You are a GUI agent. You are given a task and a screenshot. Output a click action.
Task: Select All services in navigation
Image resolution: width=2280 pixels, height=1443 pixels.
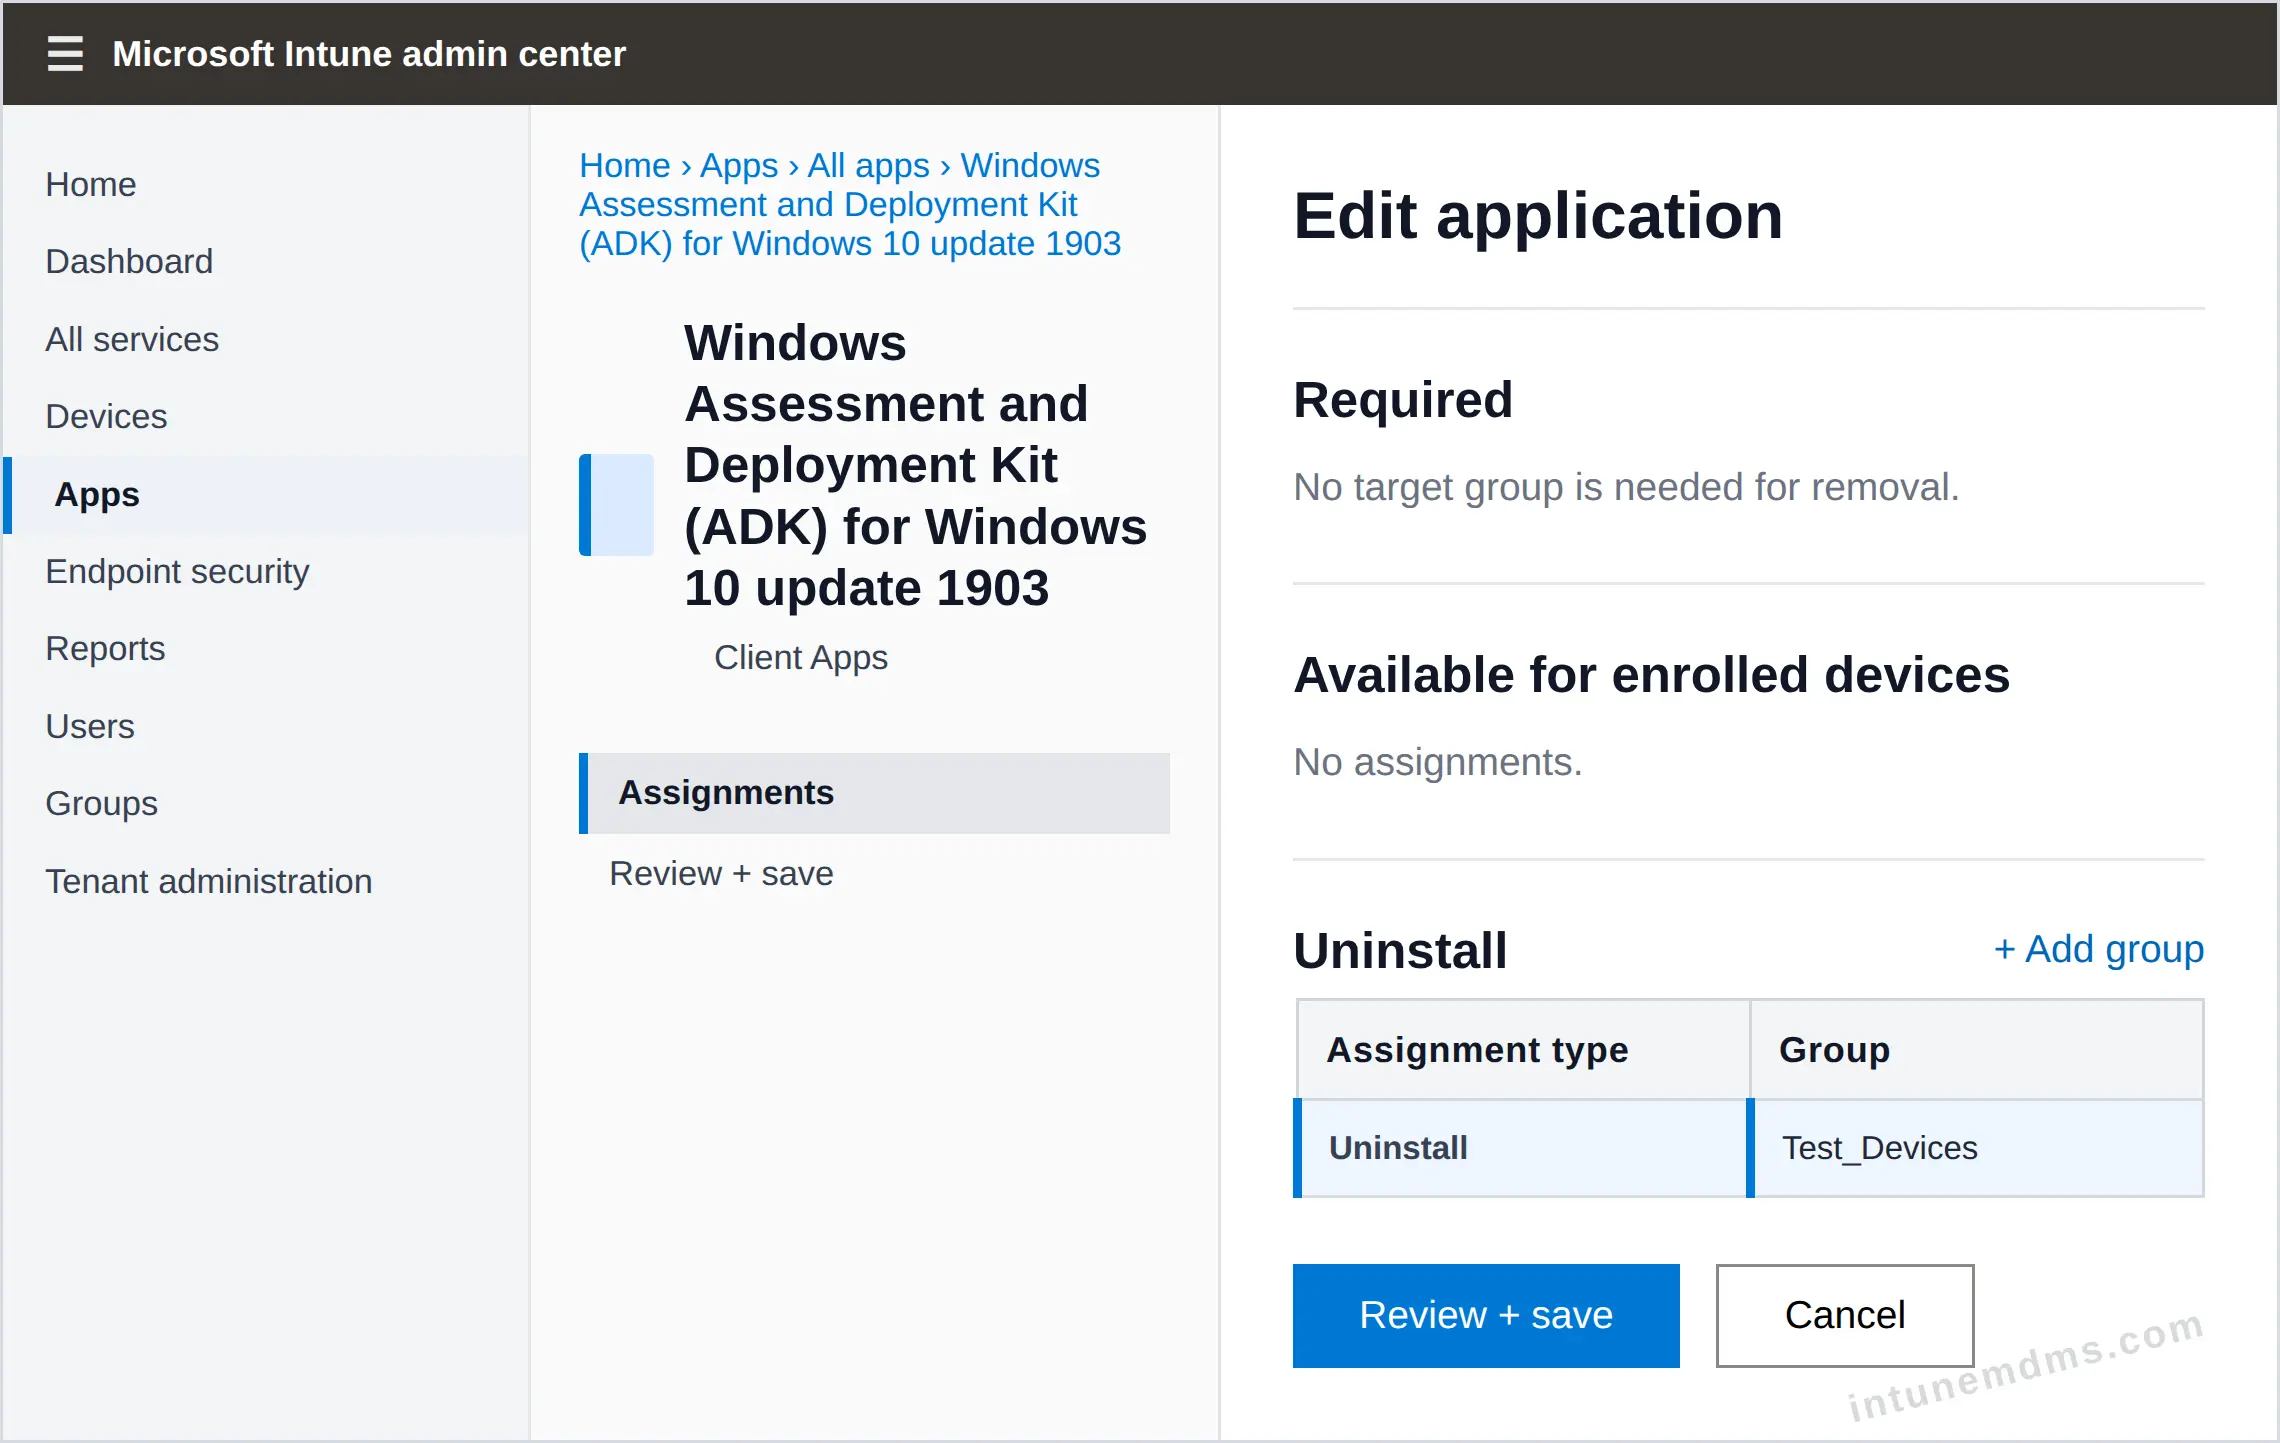point(132,340)
